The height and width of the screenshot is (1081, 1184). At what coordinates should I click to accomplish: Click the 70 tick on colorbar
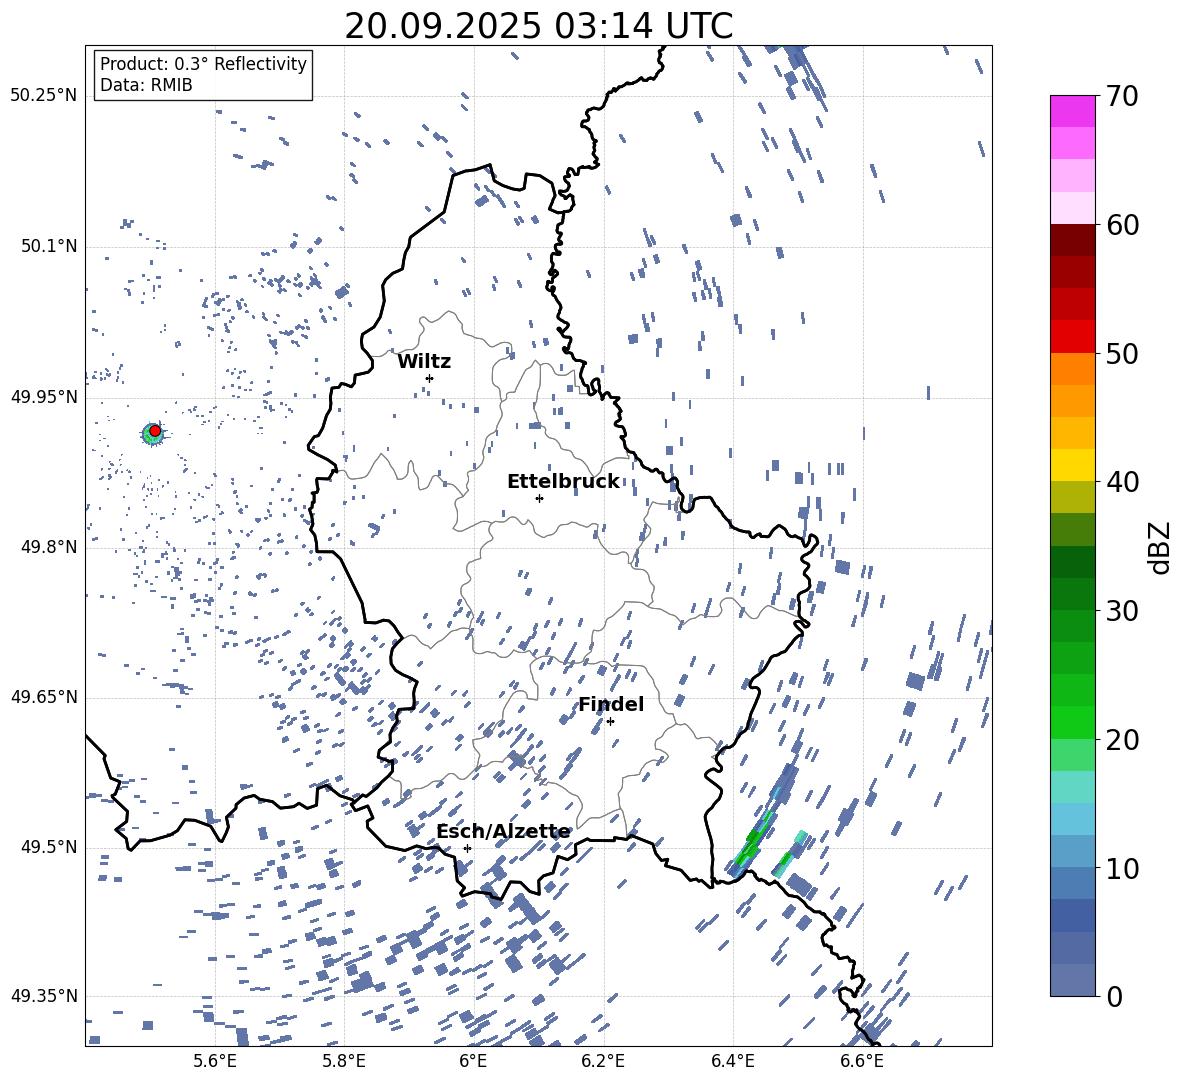click(x=1121, y=97)
